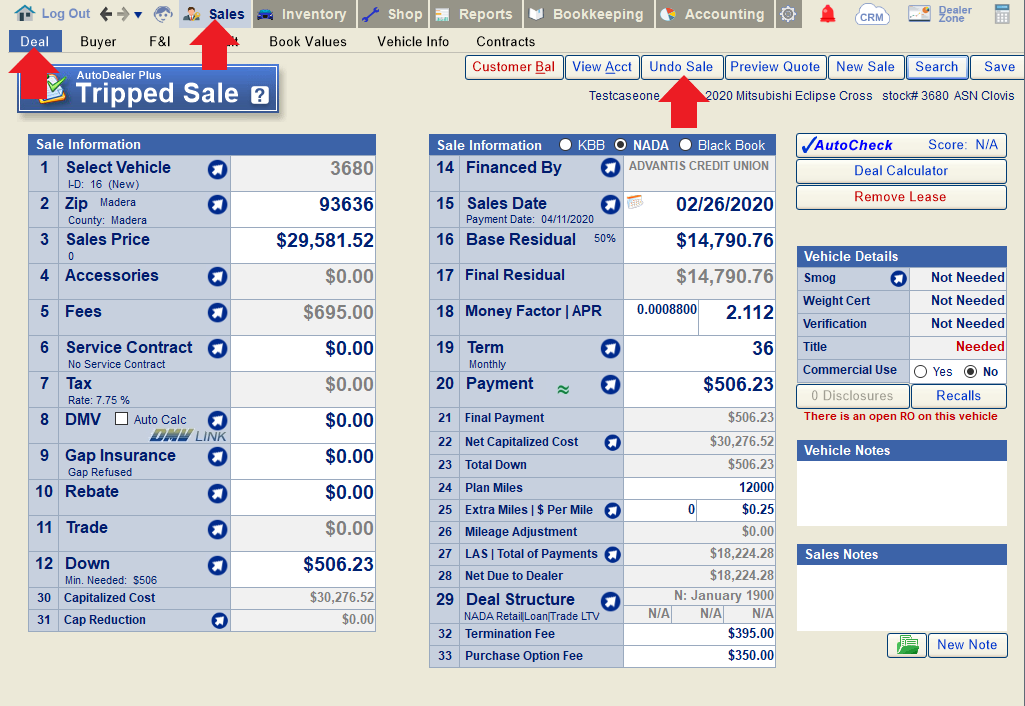Open Accessories arrow button

[217, 277]
